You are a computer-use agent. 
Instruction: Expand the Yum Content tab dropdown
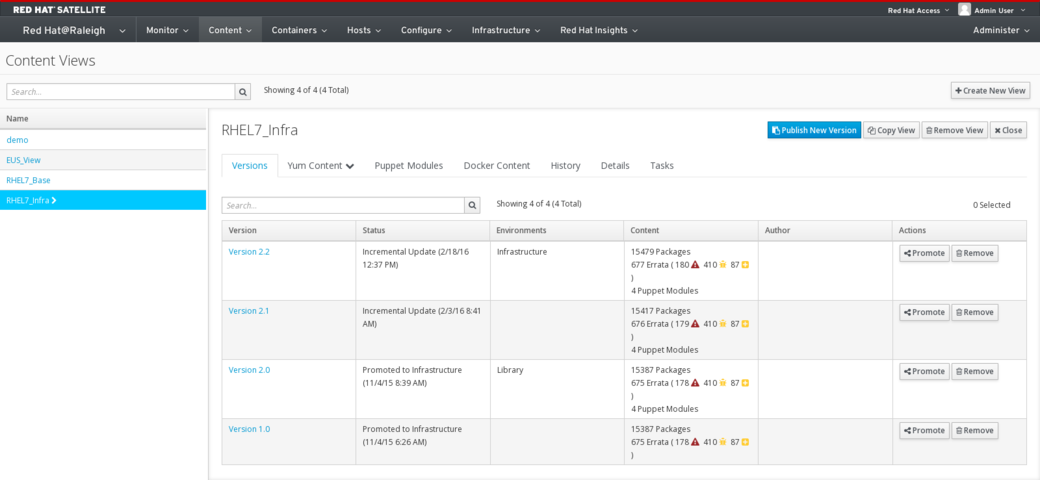pos(320,166)
